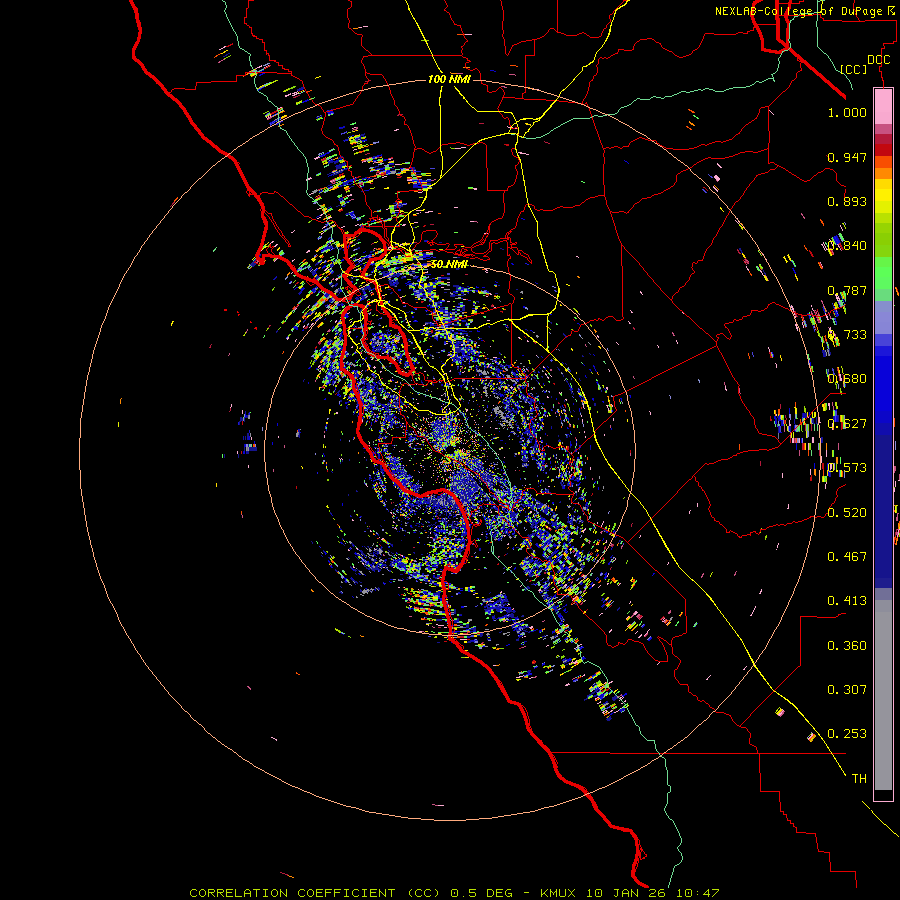Click the CORRELATION COEFFICIENT words in the caption
900x900 pixels.
(x=292, y=893)
